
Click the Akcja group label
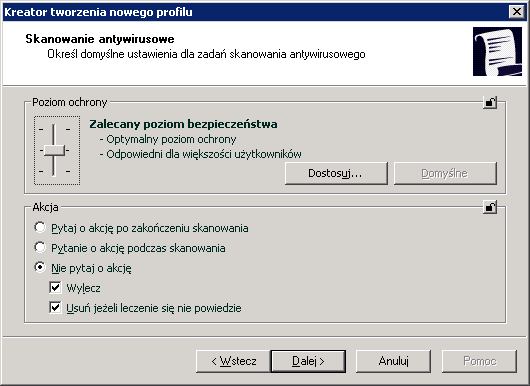coord(45,207)
